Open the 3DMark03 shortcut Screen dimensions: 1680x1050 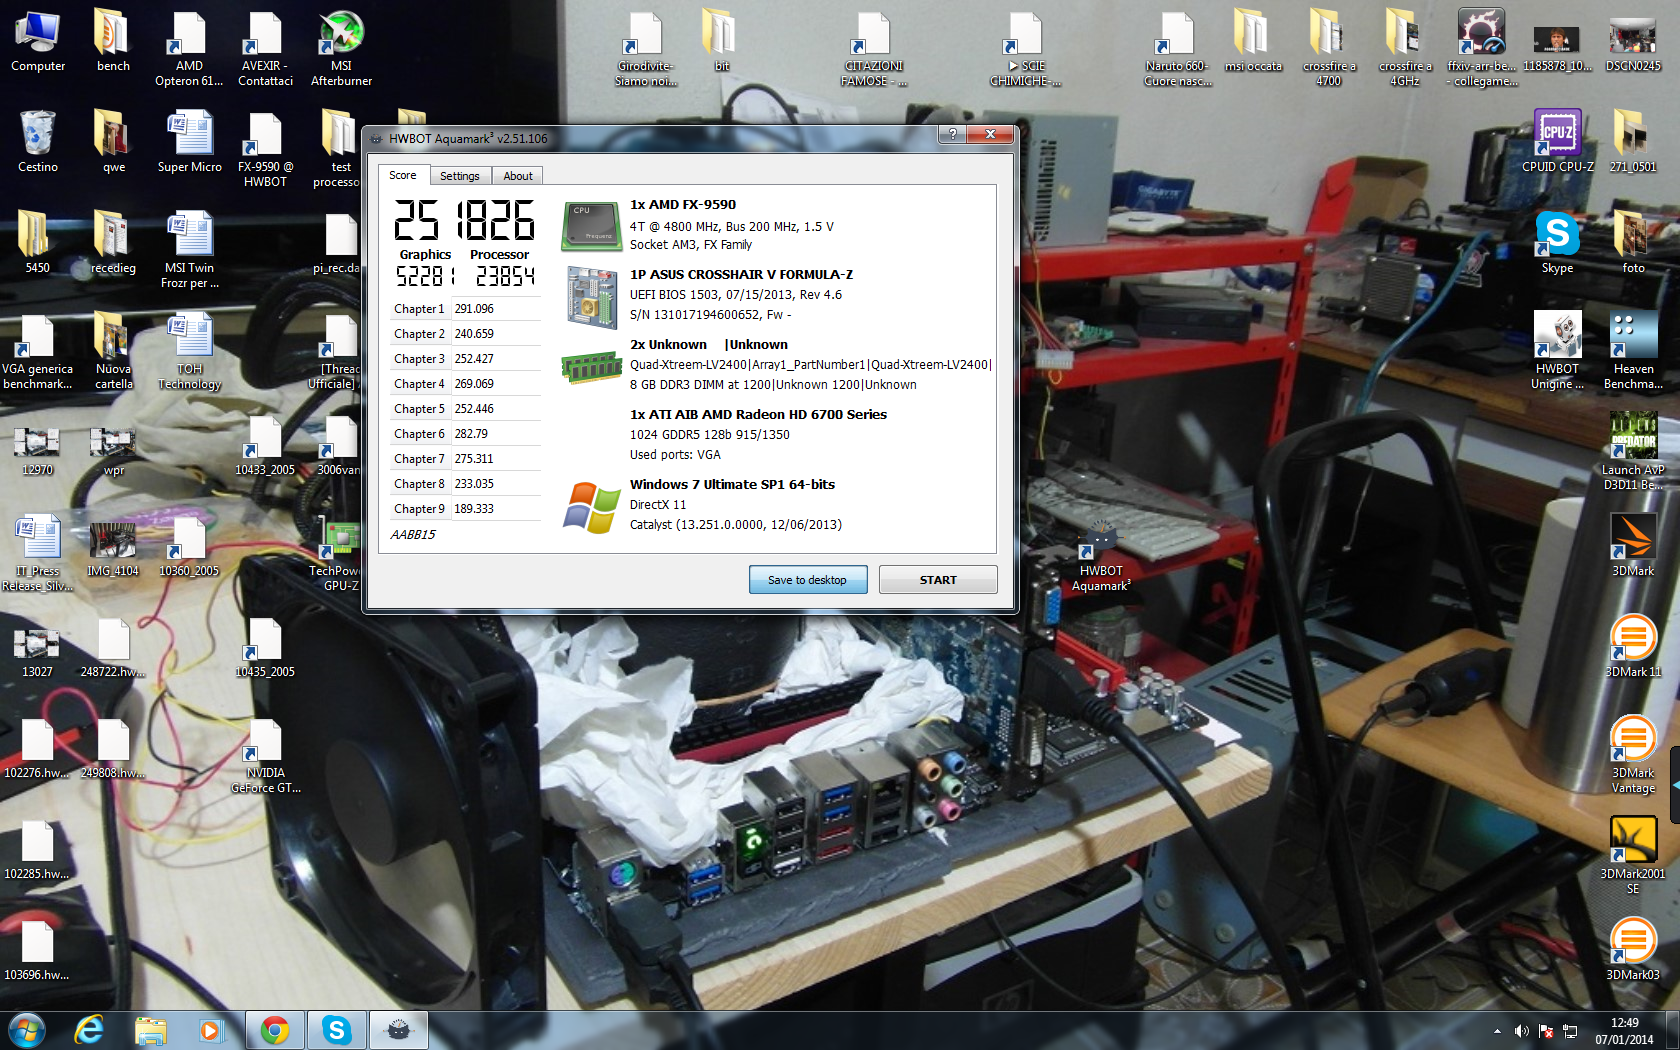tap(1633, 949)
